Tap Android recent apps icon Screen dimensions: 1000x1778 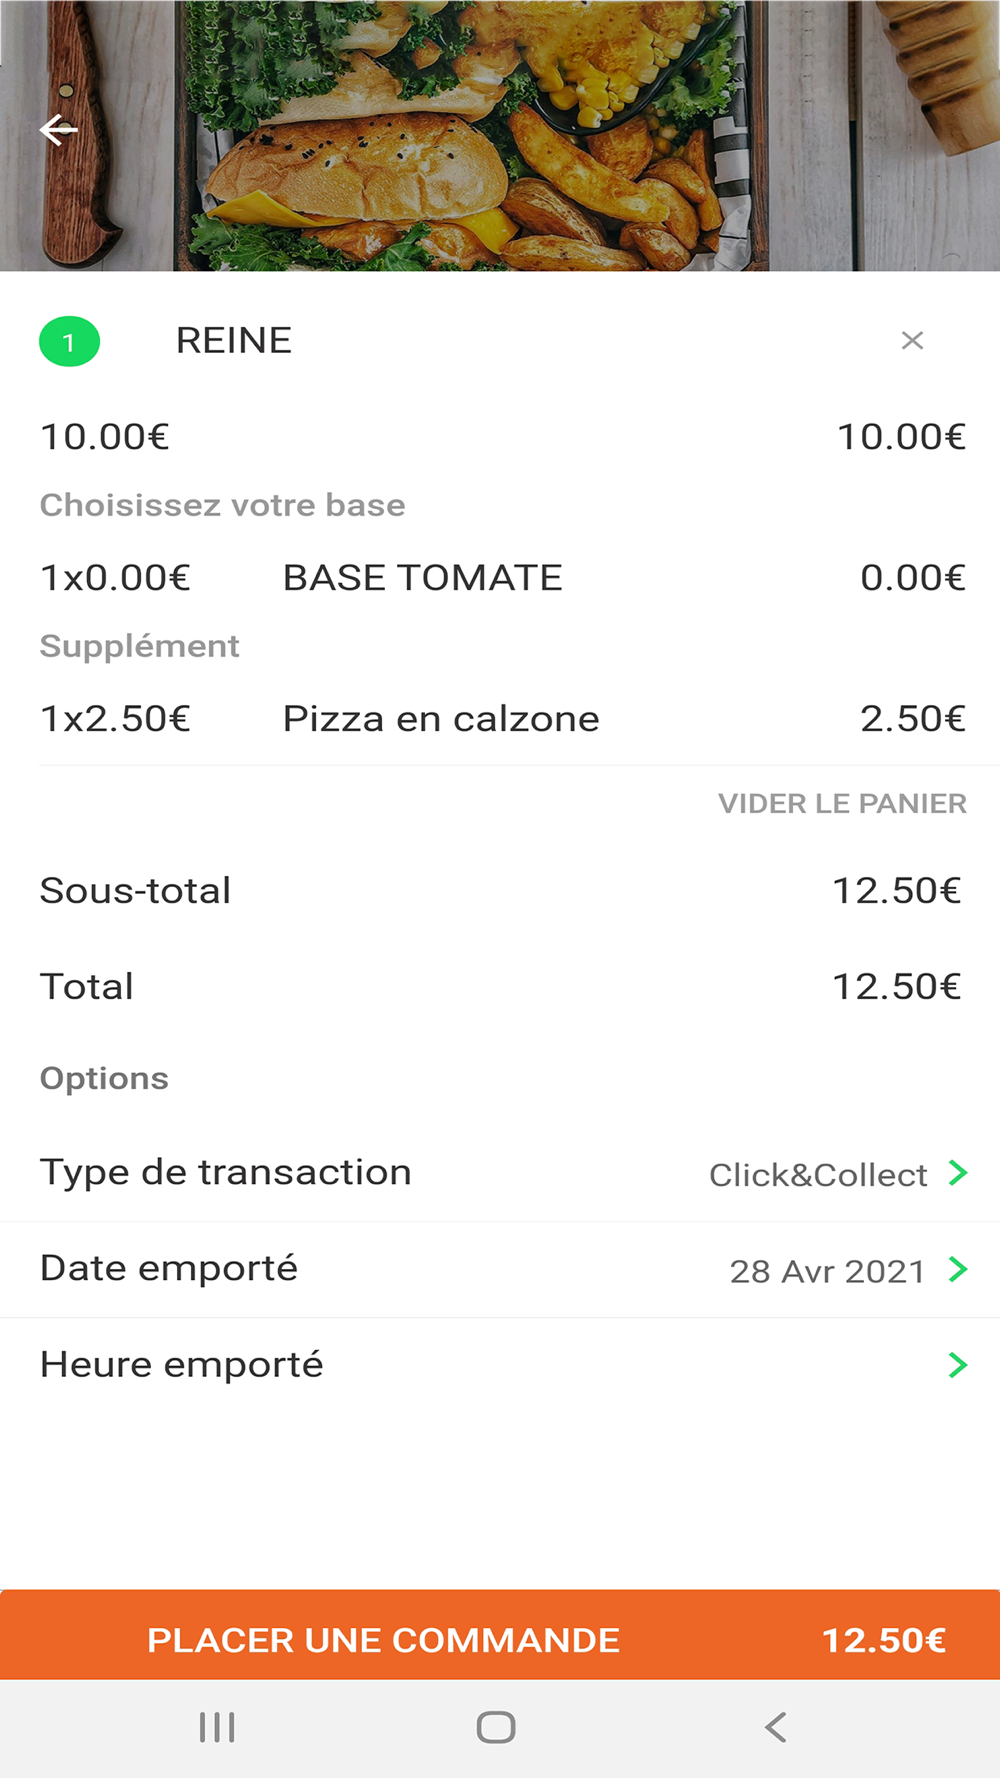[217, 1727]
